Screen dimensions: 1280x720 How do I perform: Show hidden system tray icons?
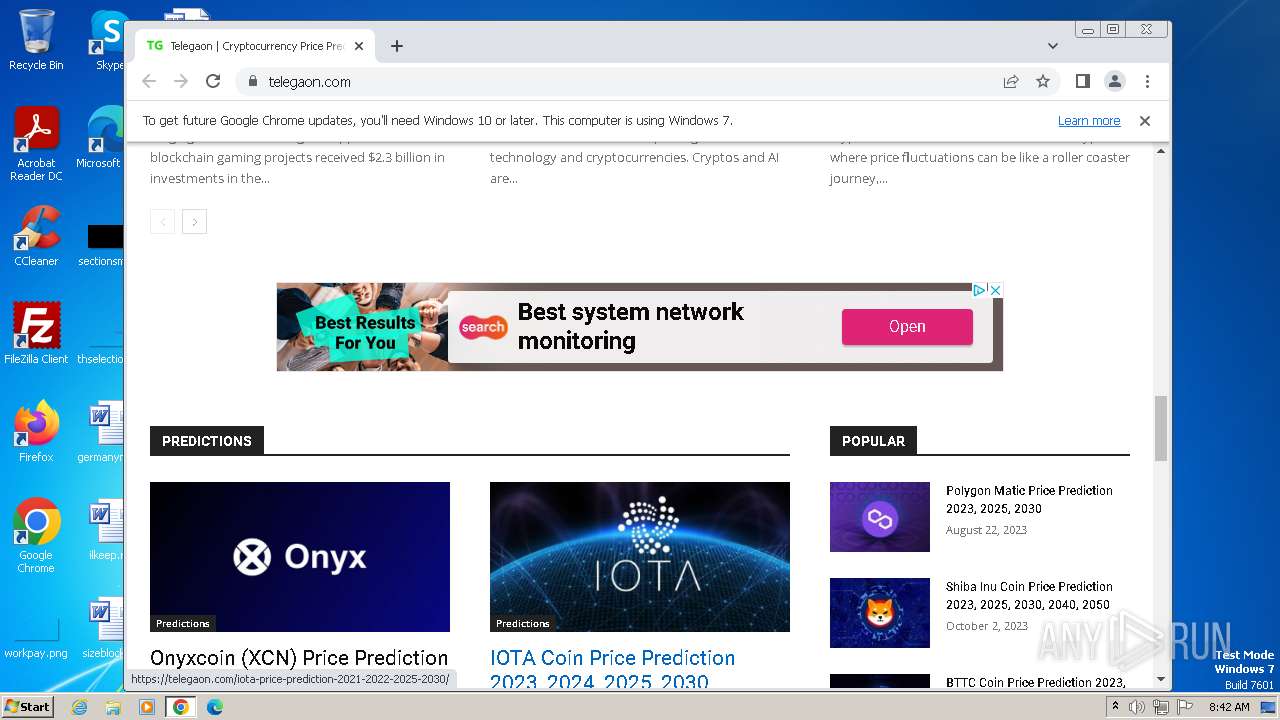(1115, 707)
